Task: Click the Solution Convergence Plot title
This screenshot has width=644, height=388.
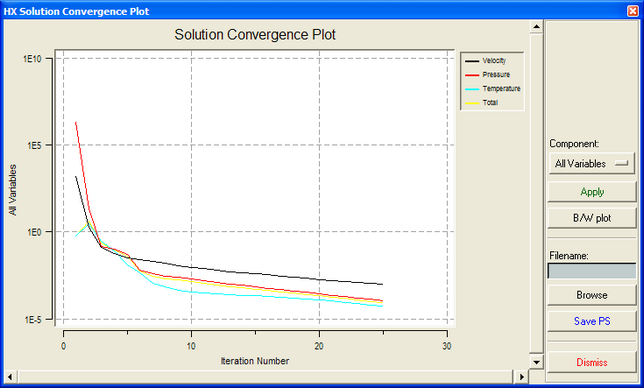Action: point(255,34)
